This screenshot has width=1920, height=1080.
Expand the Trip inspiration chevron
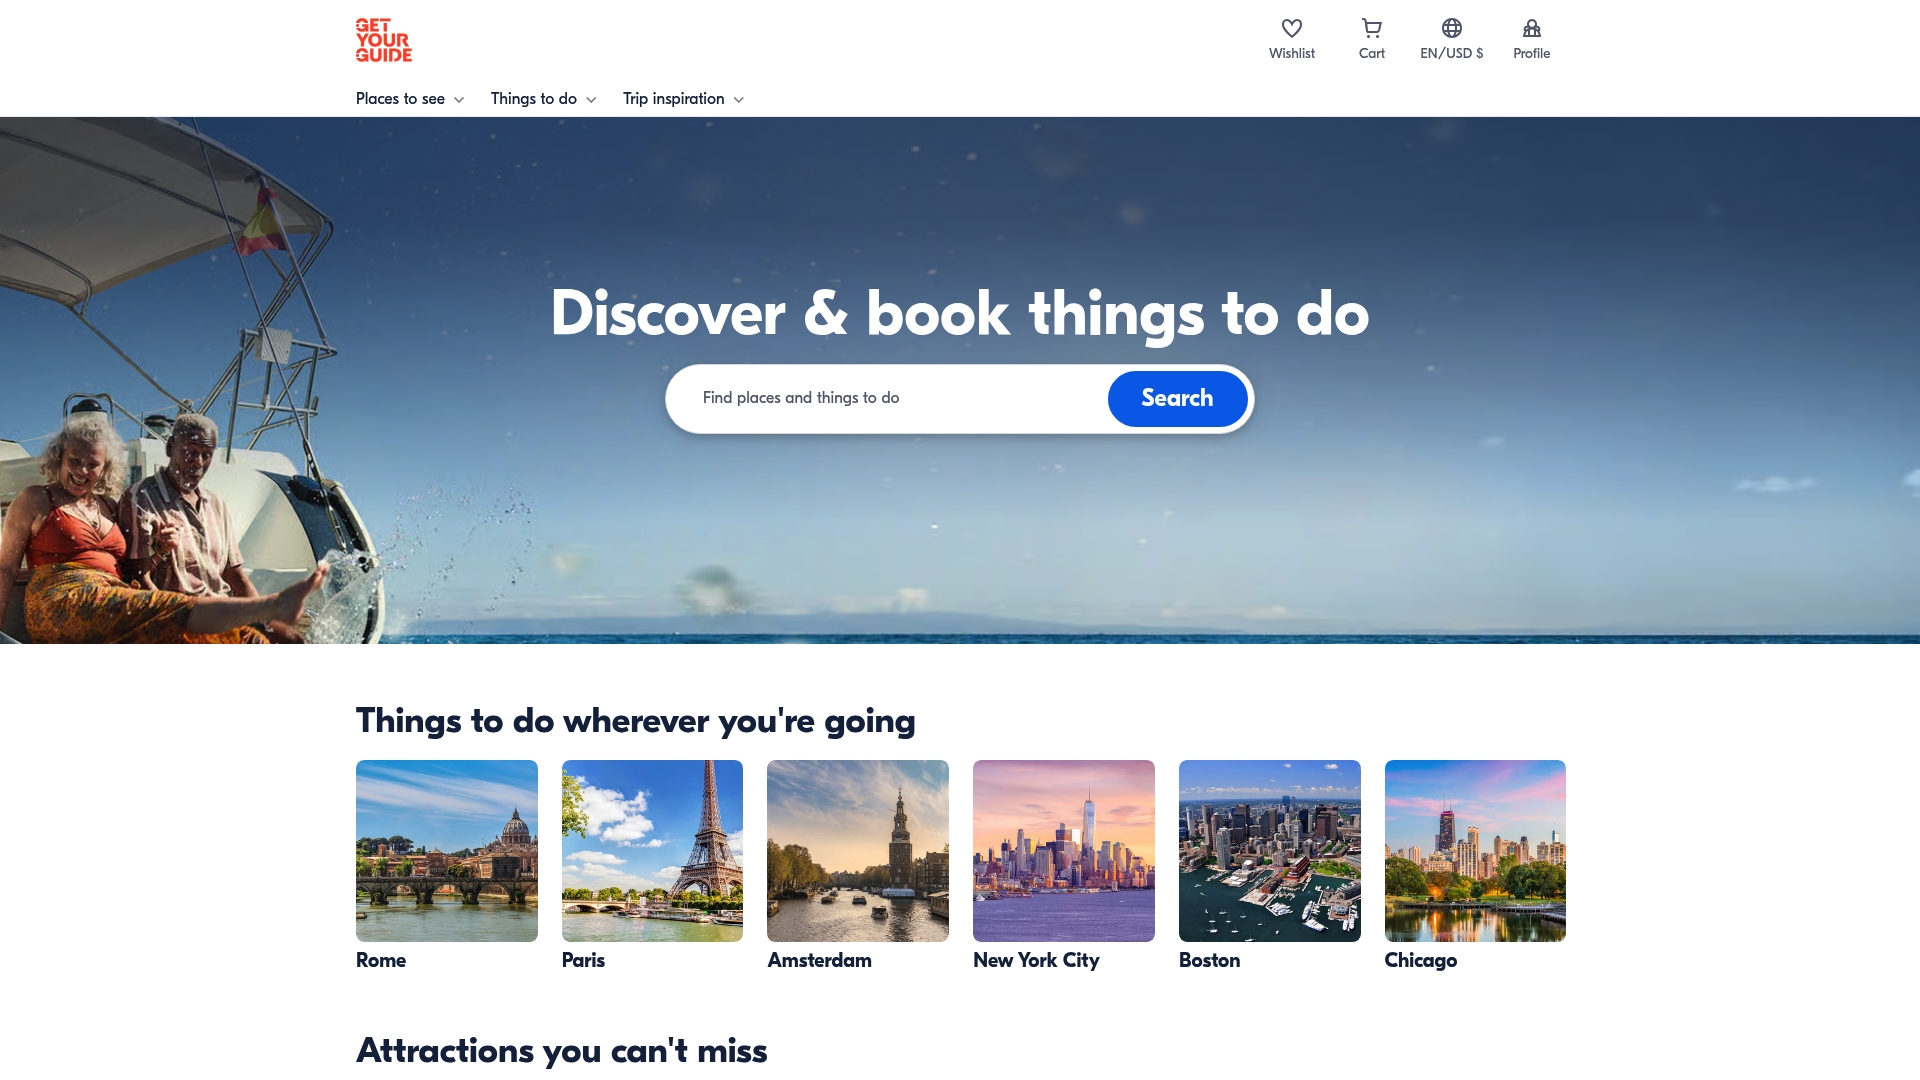coord(739,99)
